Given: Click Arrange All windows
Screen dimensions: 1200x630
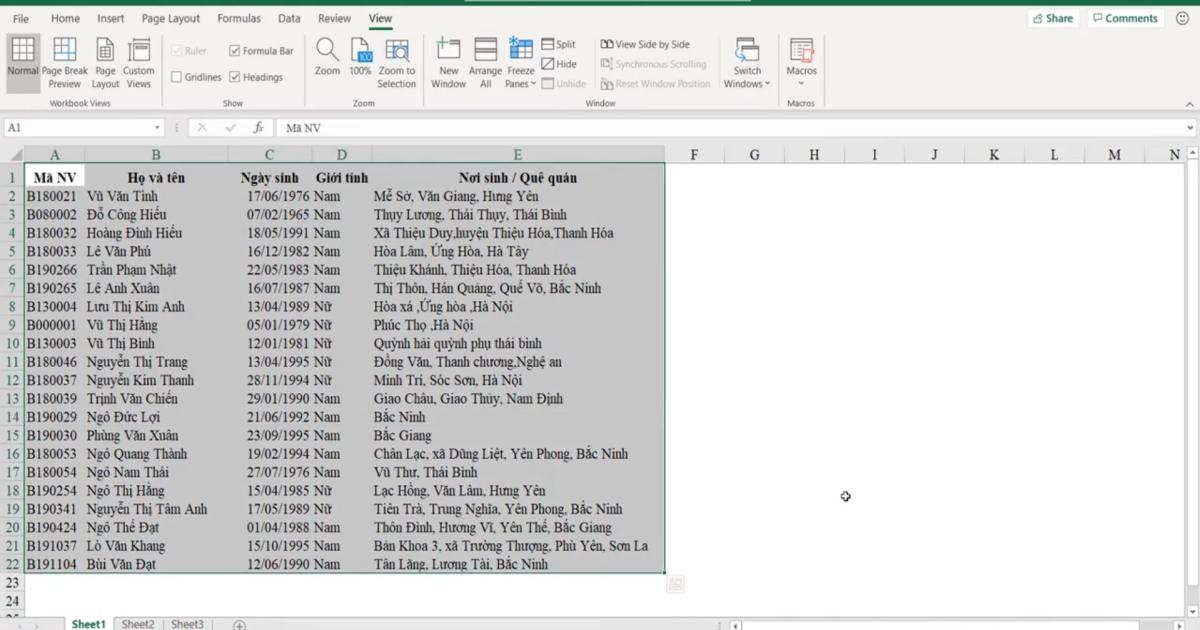Looking at the screenshot, I should [484, 60].
